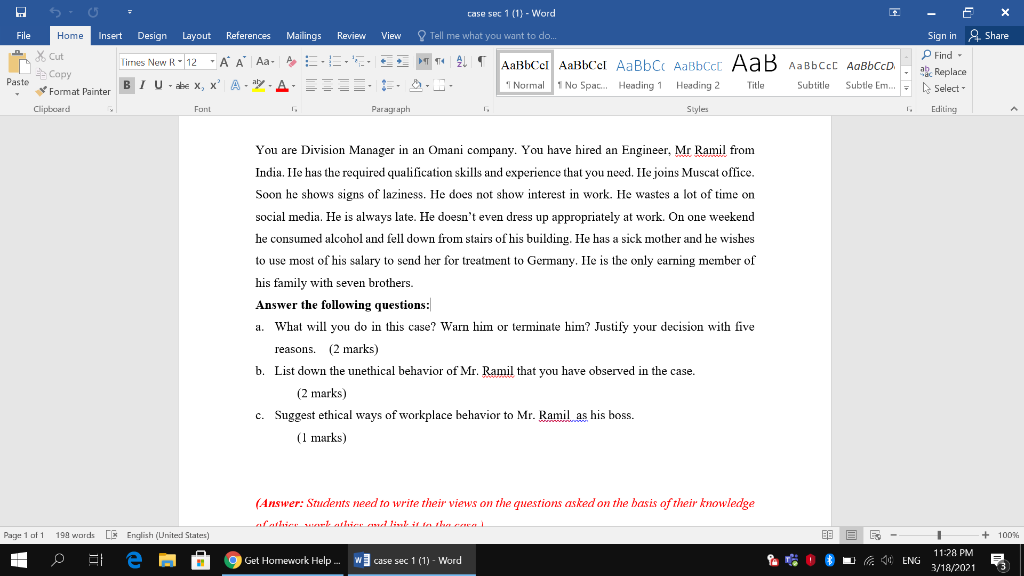Toggle Strikethrough formatting

point(182,84)
